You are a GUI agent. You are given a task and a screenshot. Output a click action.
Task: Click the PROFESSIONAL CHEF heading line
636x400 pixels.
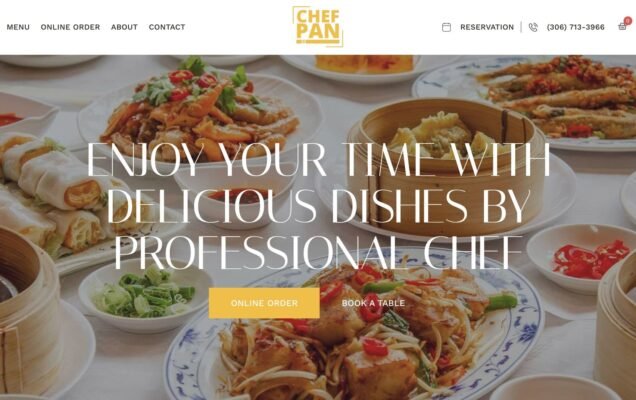point(318,253)
